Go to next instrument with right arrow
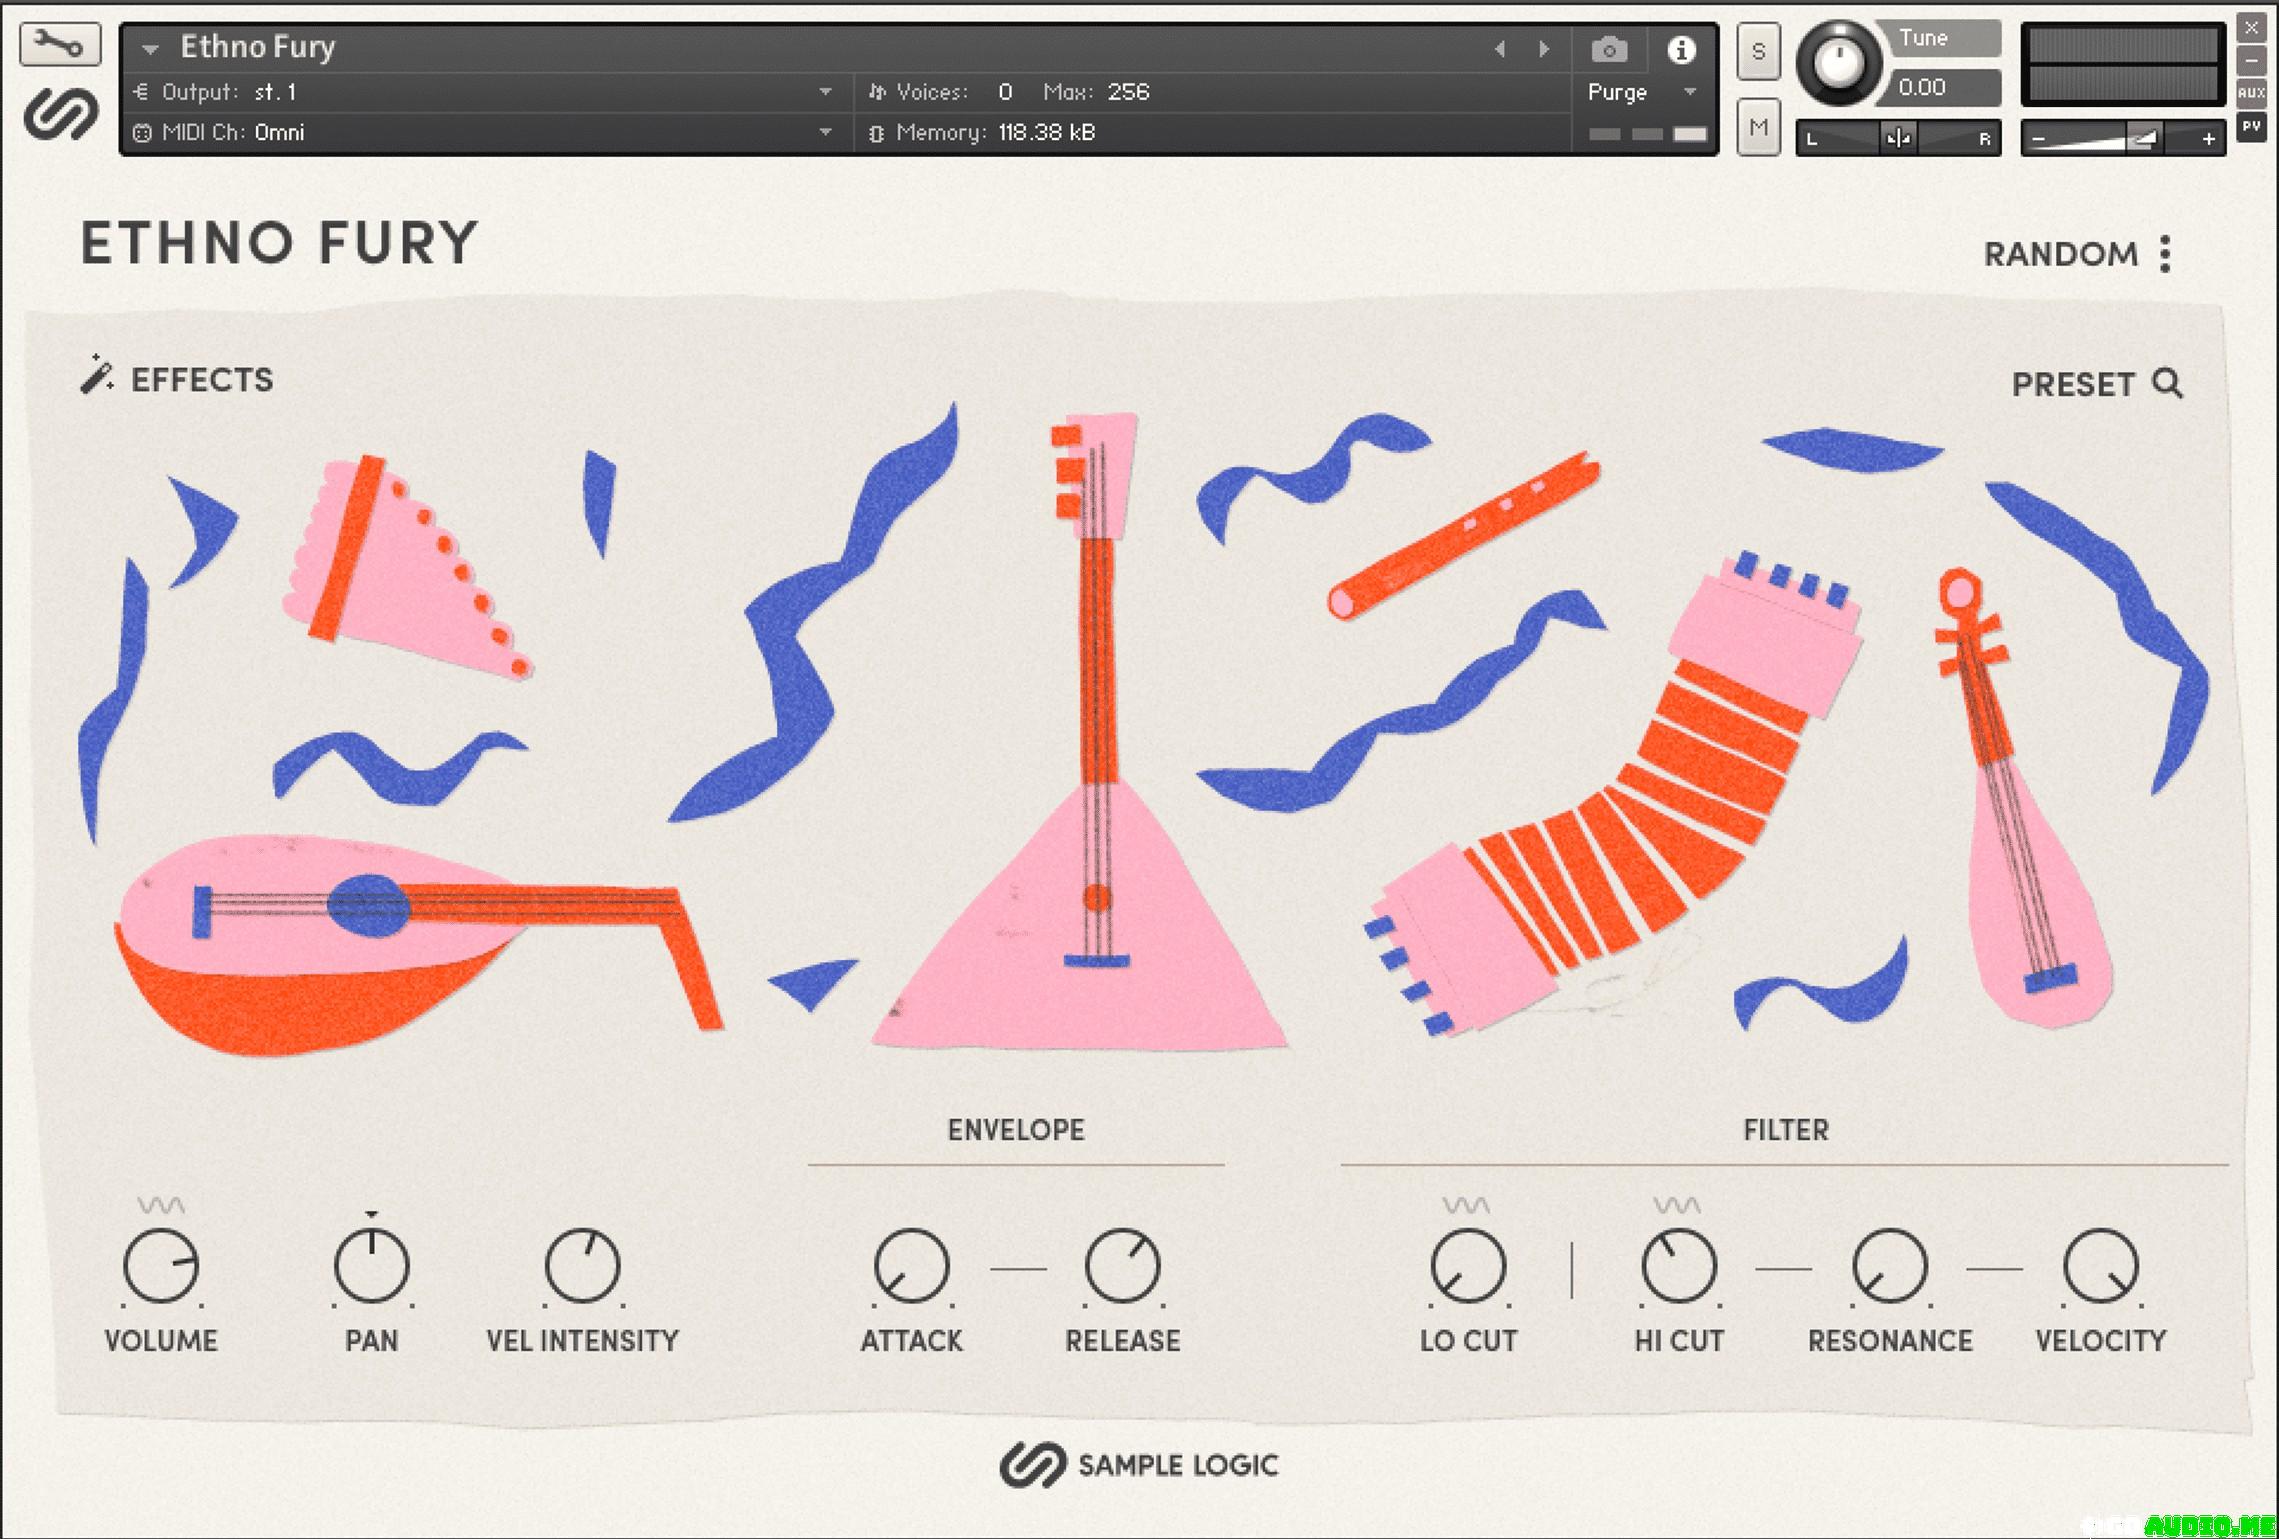This screenshot has width=2279, height=1539. (1544, 49)
